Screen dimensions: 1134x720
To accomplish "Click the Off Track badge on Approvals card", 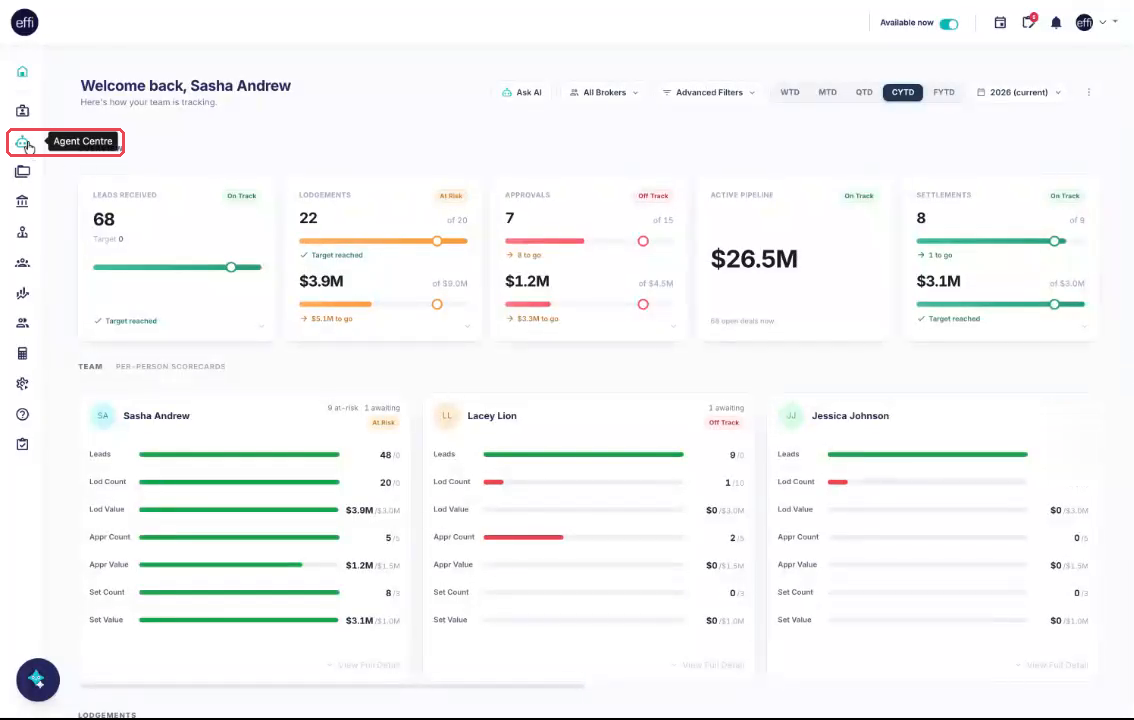I will tap(653, 196).
